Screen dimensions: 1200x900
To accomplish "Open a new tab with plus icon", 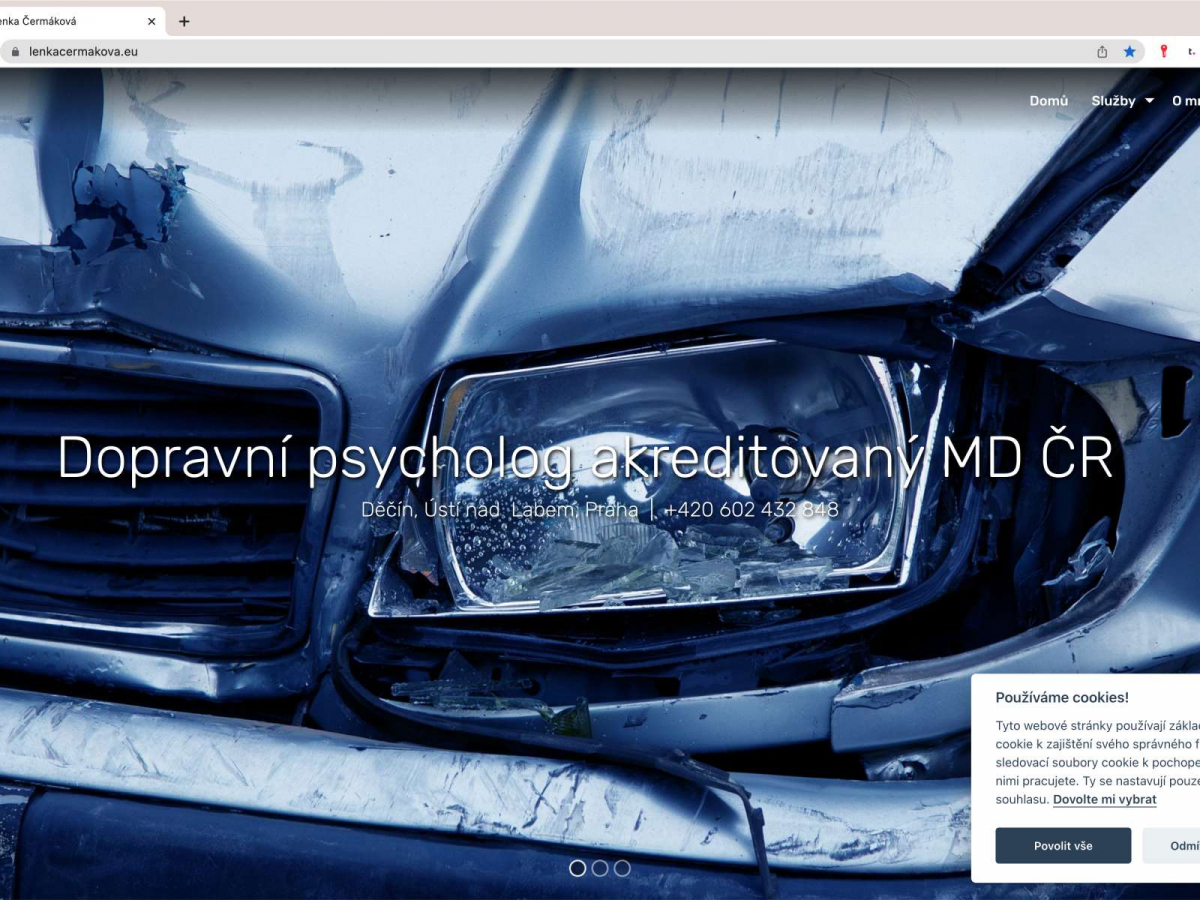I will point(184,21).
